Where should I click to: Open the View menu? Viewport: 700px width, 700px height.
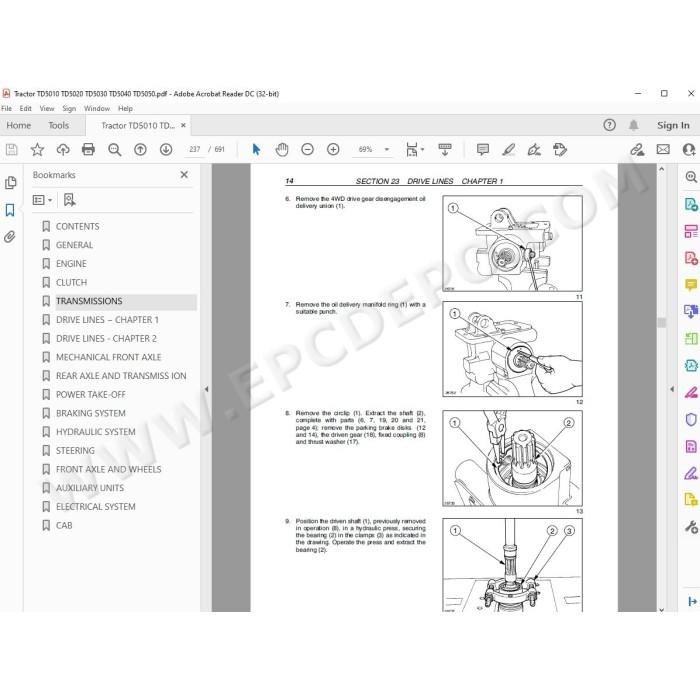[x=47, y=108]
